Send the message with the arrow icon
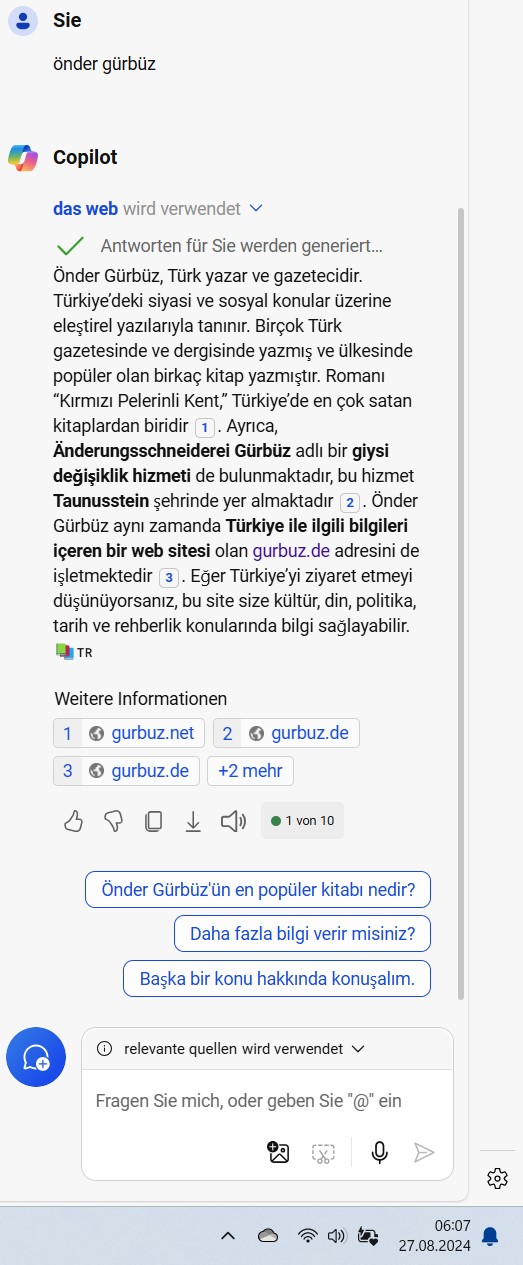Viewport: 523px width, 1265px height. [424, 1152]
